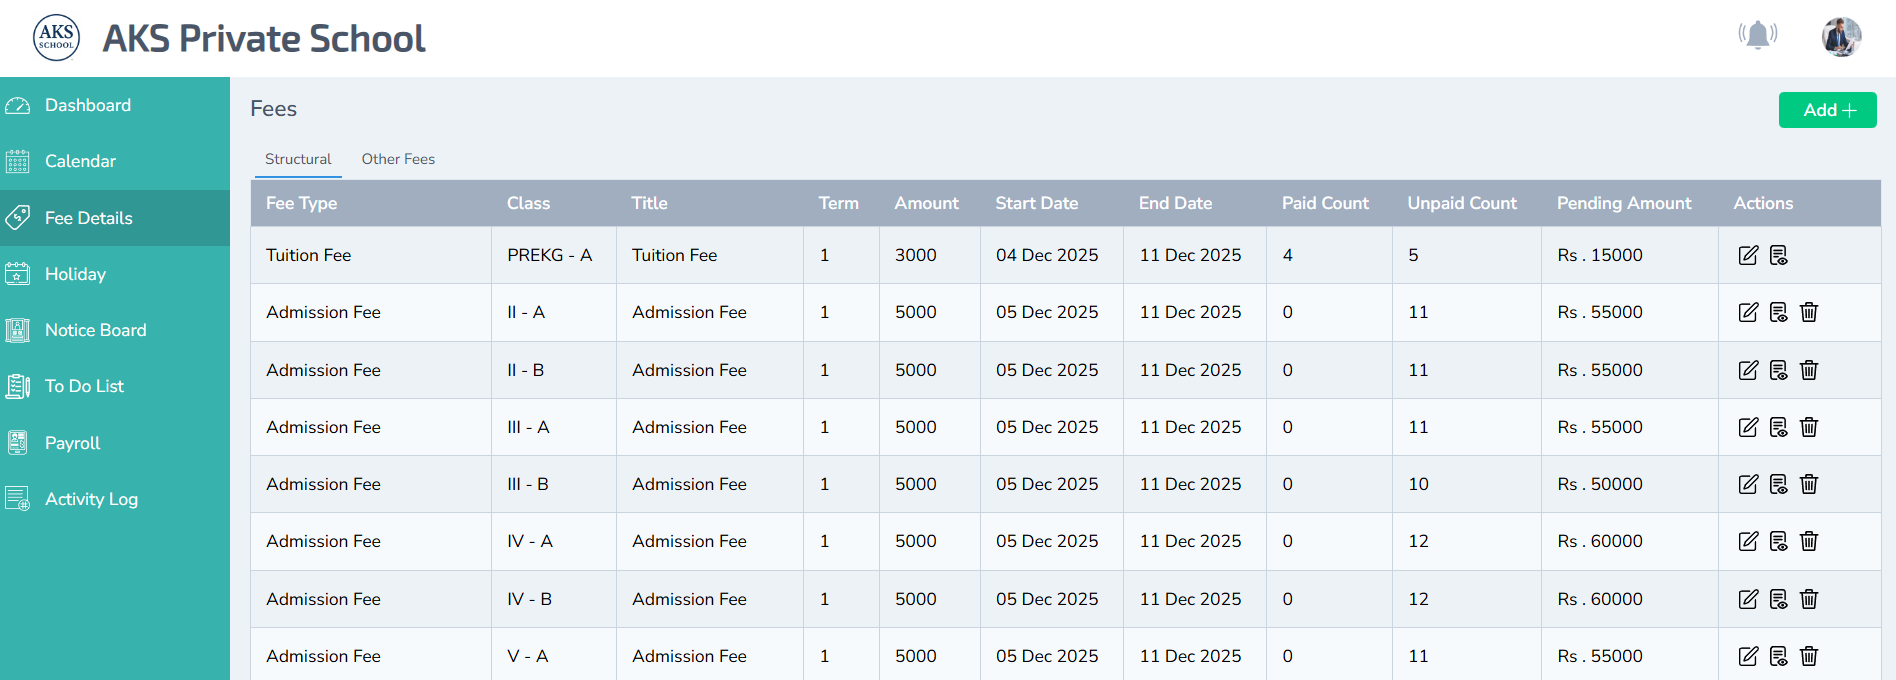Open Dashboard from the sidebar
The width and height of the screenshot is (1896, 680).
pos(87,105)
